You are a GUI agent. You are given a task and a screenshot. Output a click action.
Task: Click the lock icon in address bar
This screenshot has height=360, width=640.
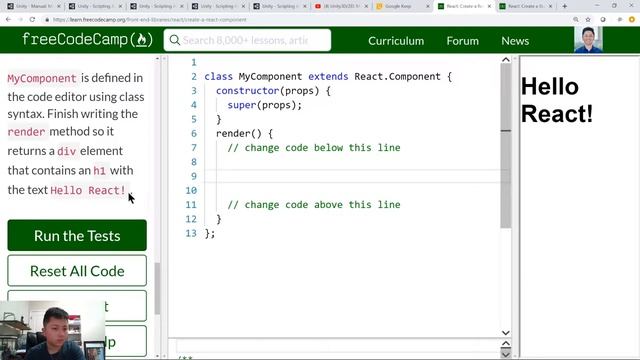tap(47, 20)
